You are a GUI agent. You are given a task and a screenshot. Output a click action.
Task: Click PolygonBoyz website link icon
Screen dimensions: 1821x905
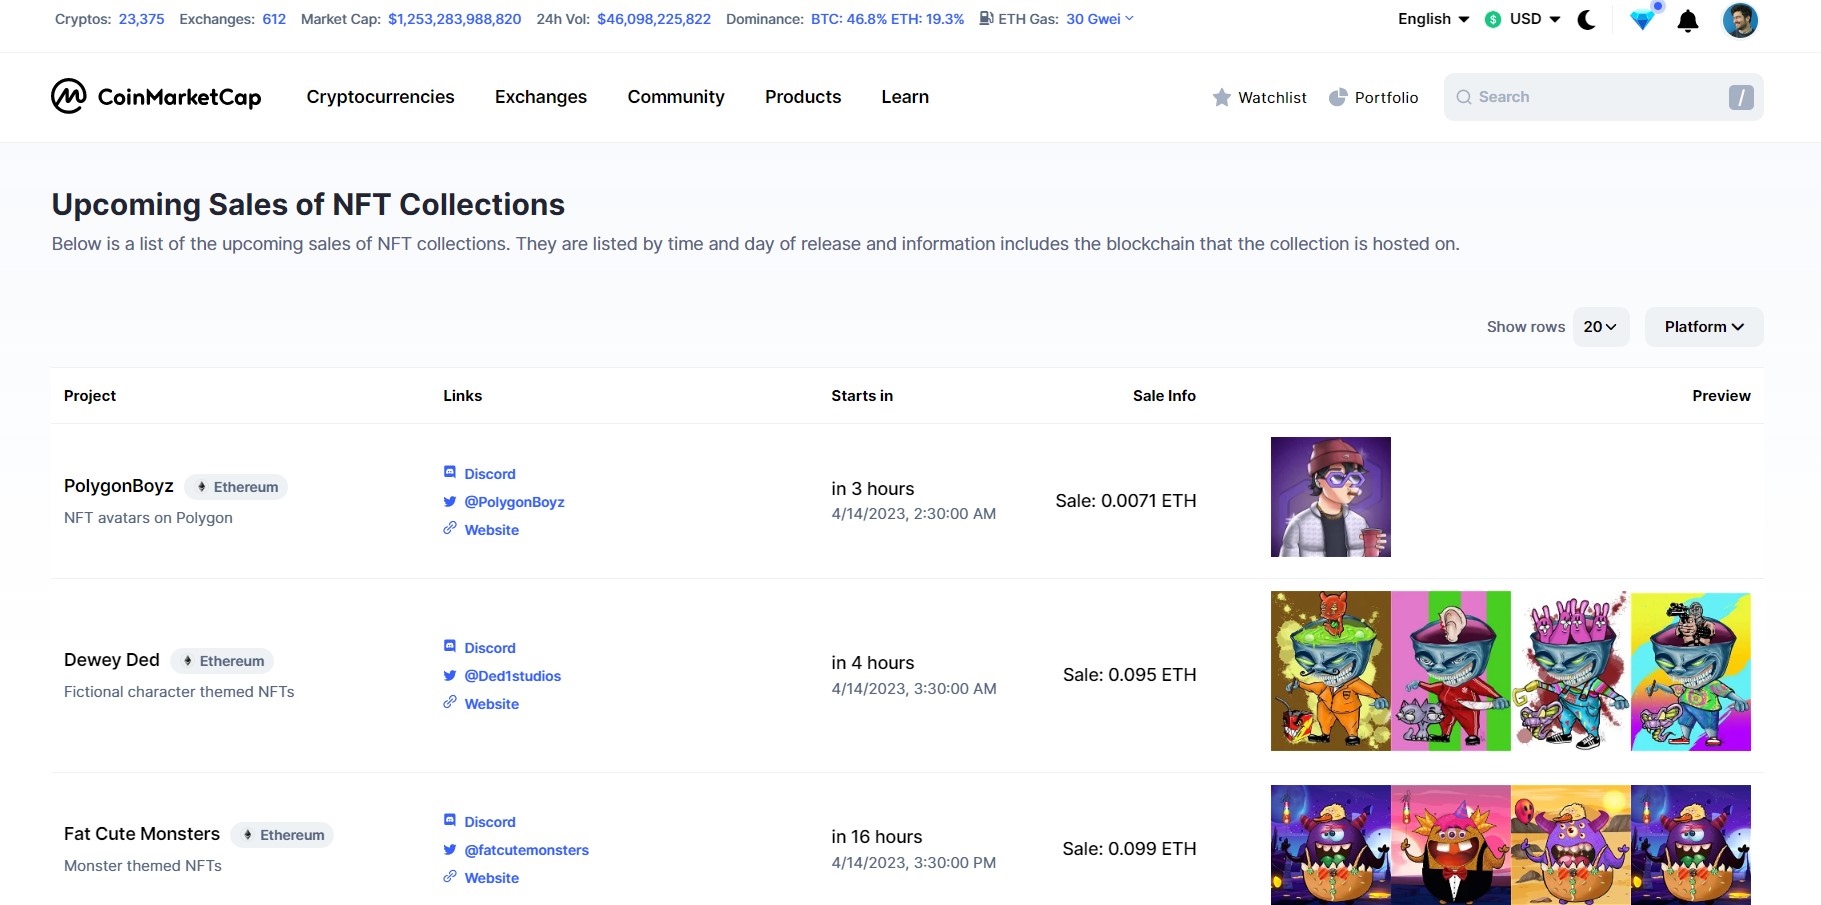[x=450, y=528]
